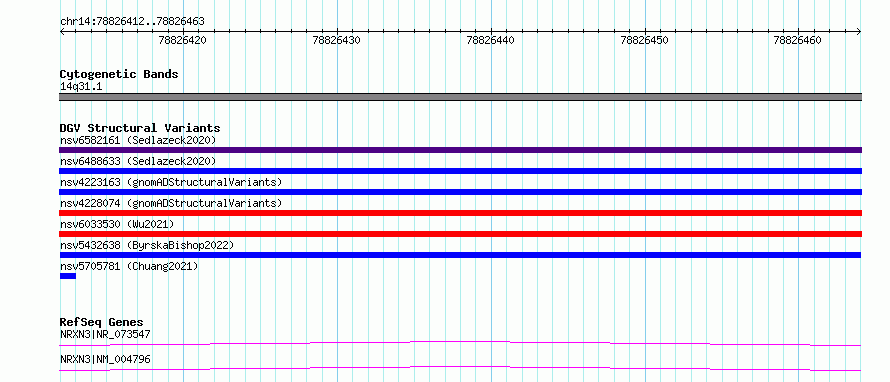Click ruler tick label 78826450
Image resolution: width=890 pixels, height=382 pixels.
pyautogui.click(x=645, y=40)
